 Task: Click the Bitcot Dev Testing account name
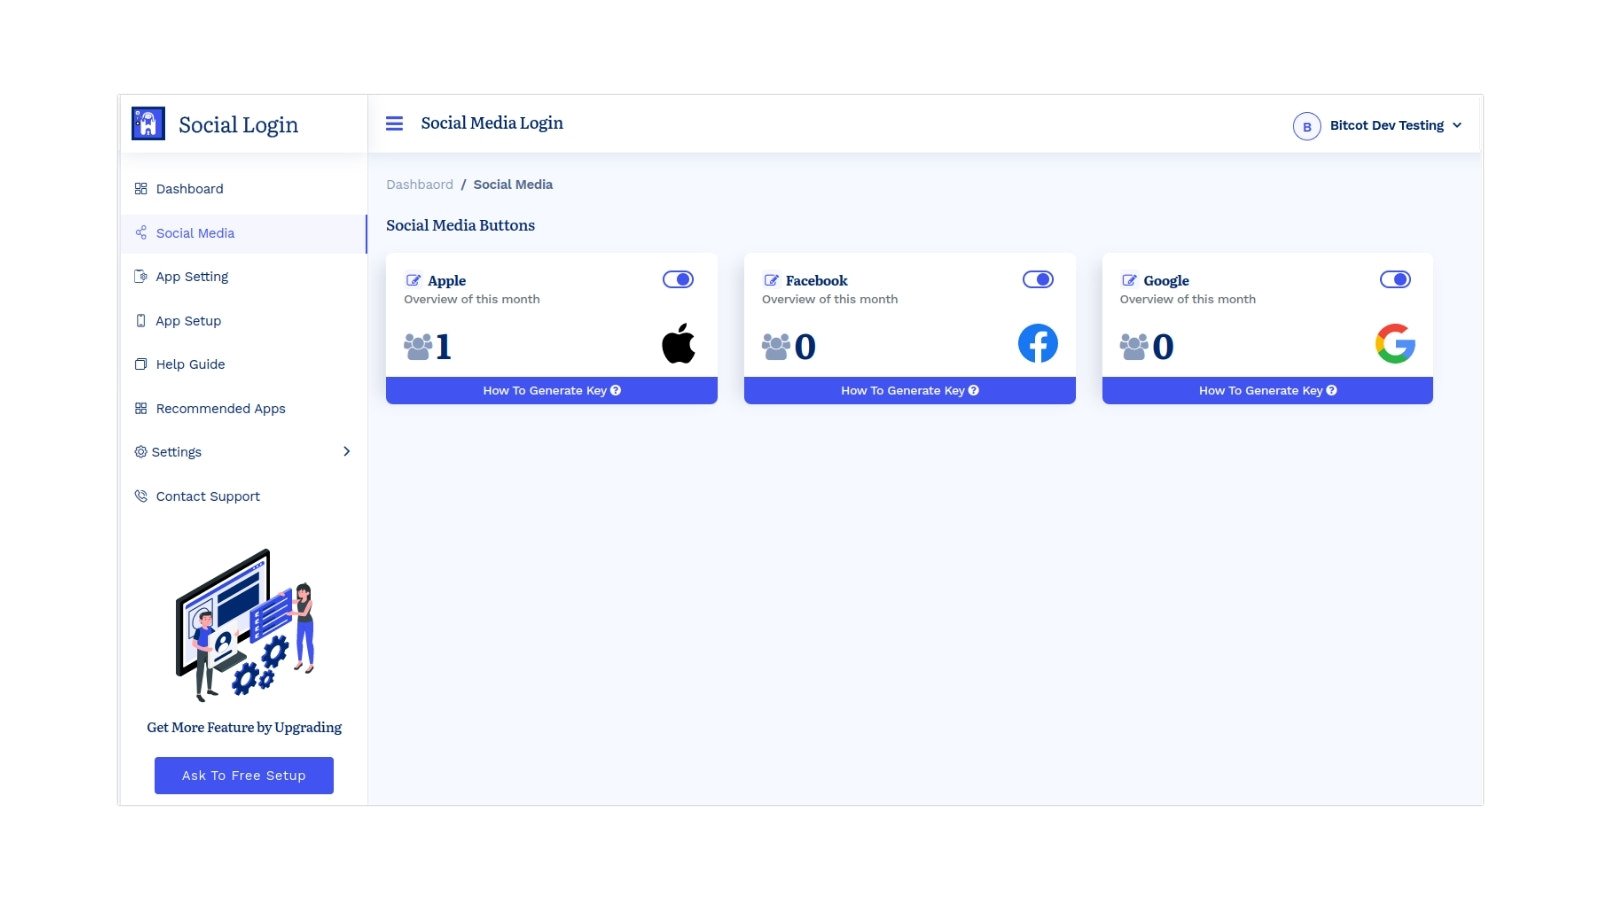coord(1387,126)
